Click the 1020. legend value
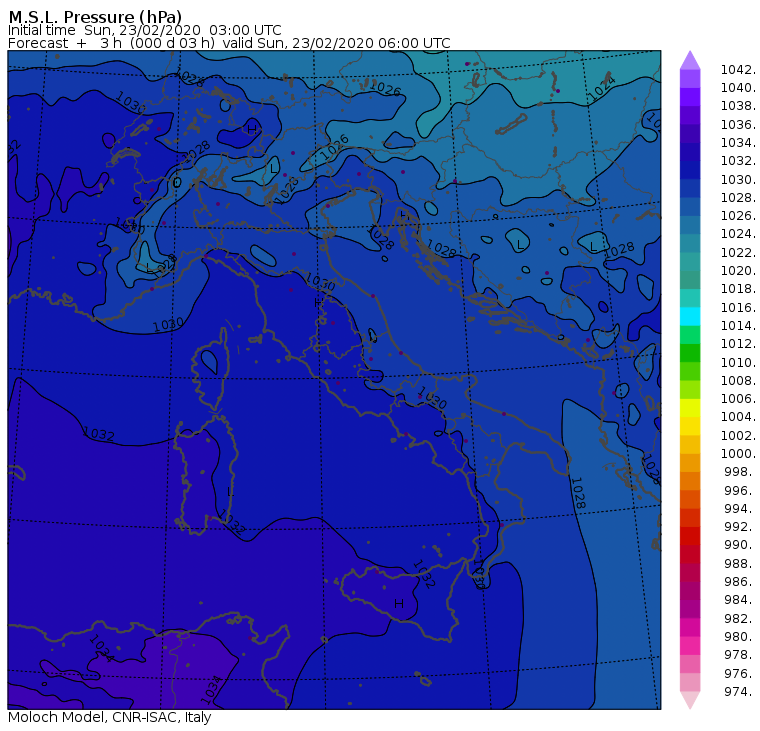The height and width of the screenshot is (731, 760). point(738,270)
